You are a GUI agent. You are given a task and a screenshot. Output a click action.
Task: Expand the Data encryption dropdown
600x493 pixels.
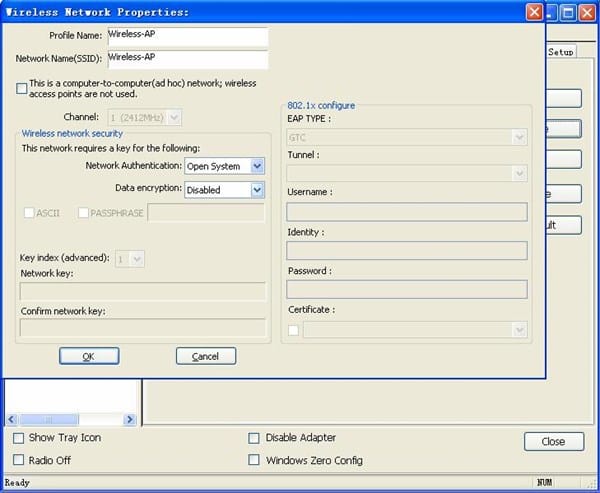coord(257,189)
